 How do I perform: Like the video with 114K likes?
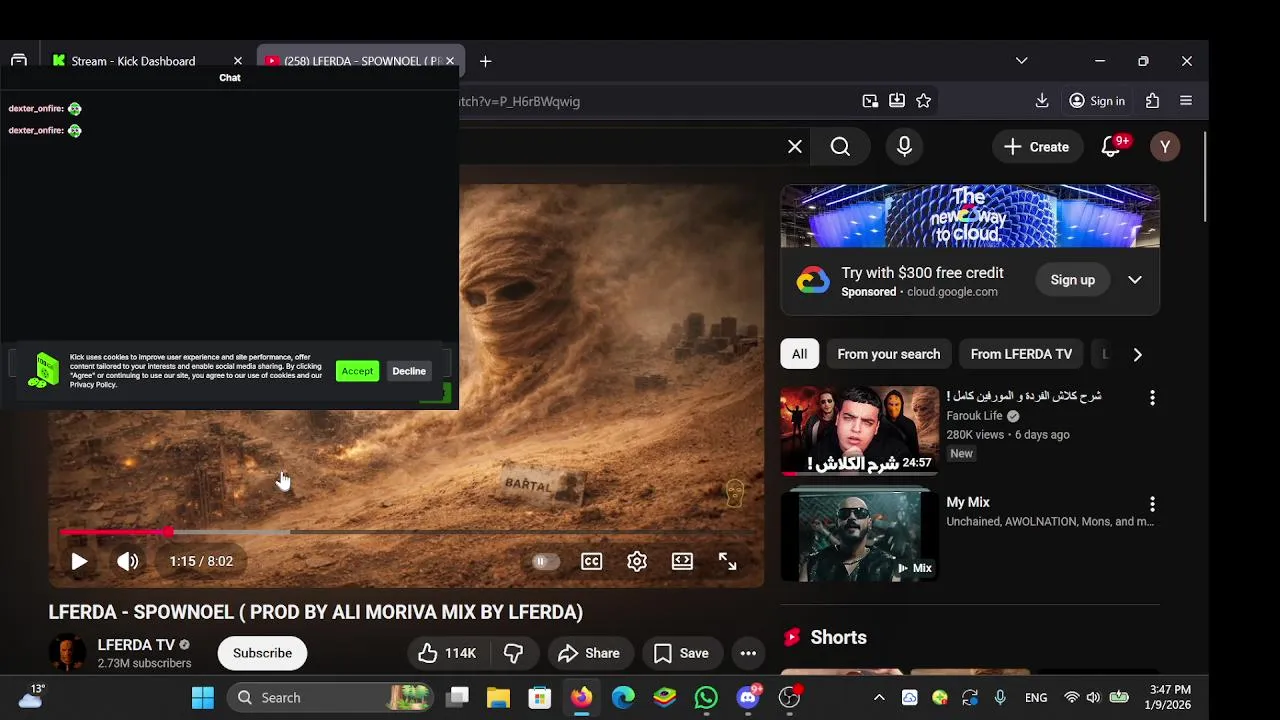pyautogui.click(x=447, y=653)
